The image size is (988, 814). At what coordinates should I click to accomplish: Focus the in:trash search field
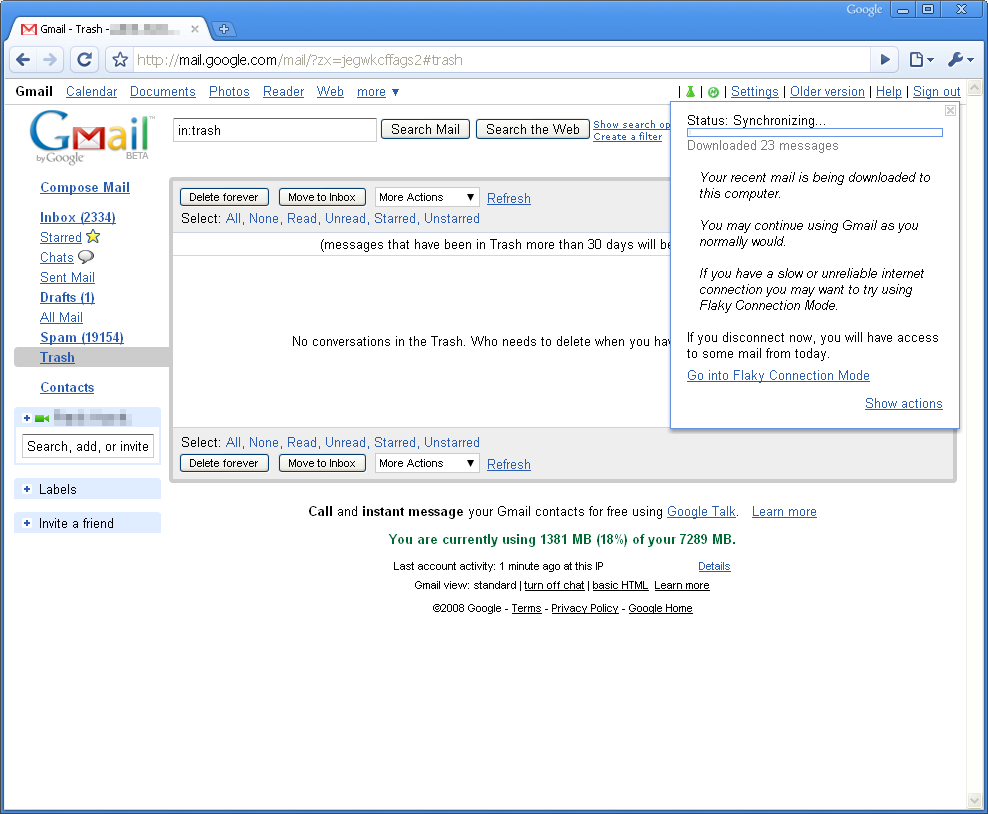(275, 130)
